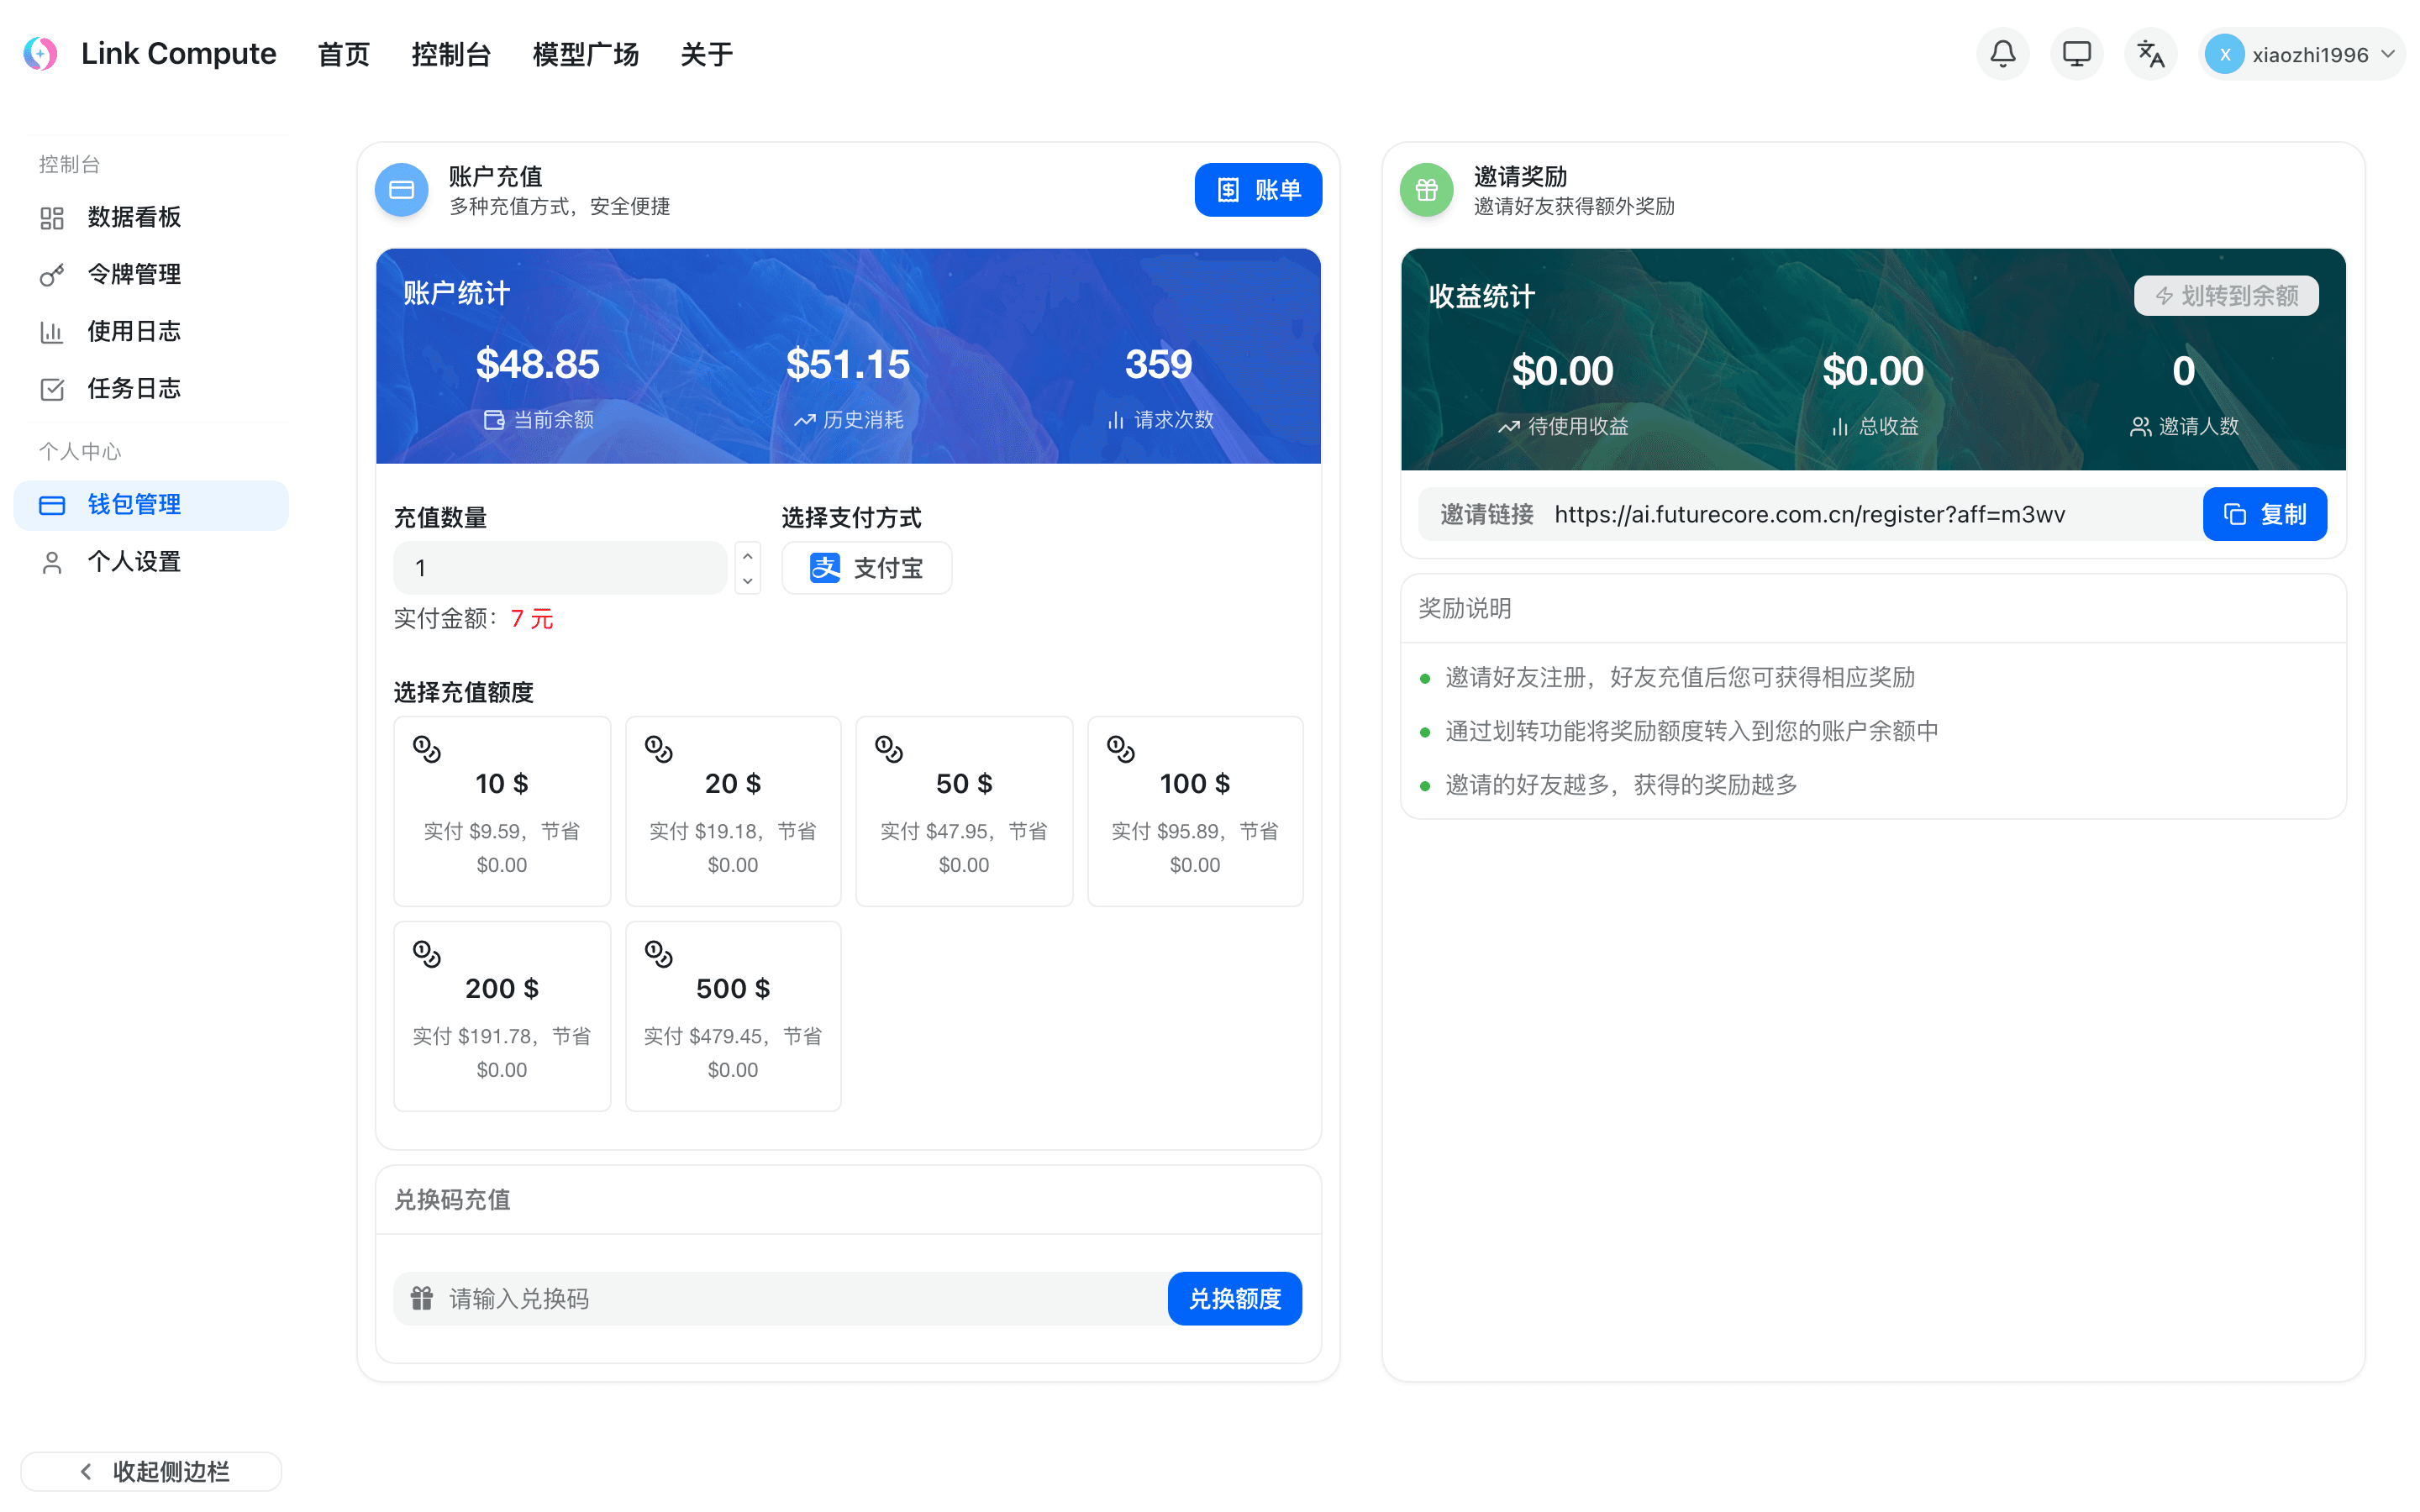Image resolution: width=2420 pixels, height=1512 pixels.
Task: Select 钱包管理 in the sidebar
Action: pos(151,505)
